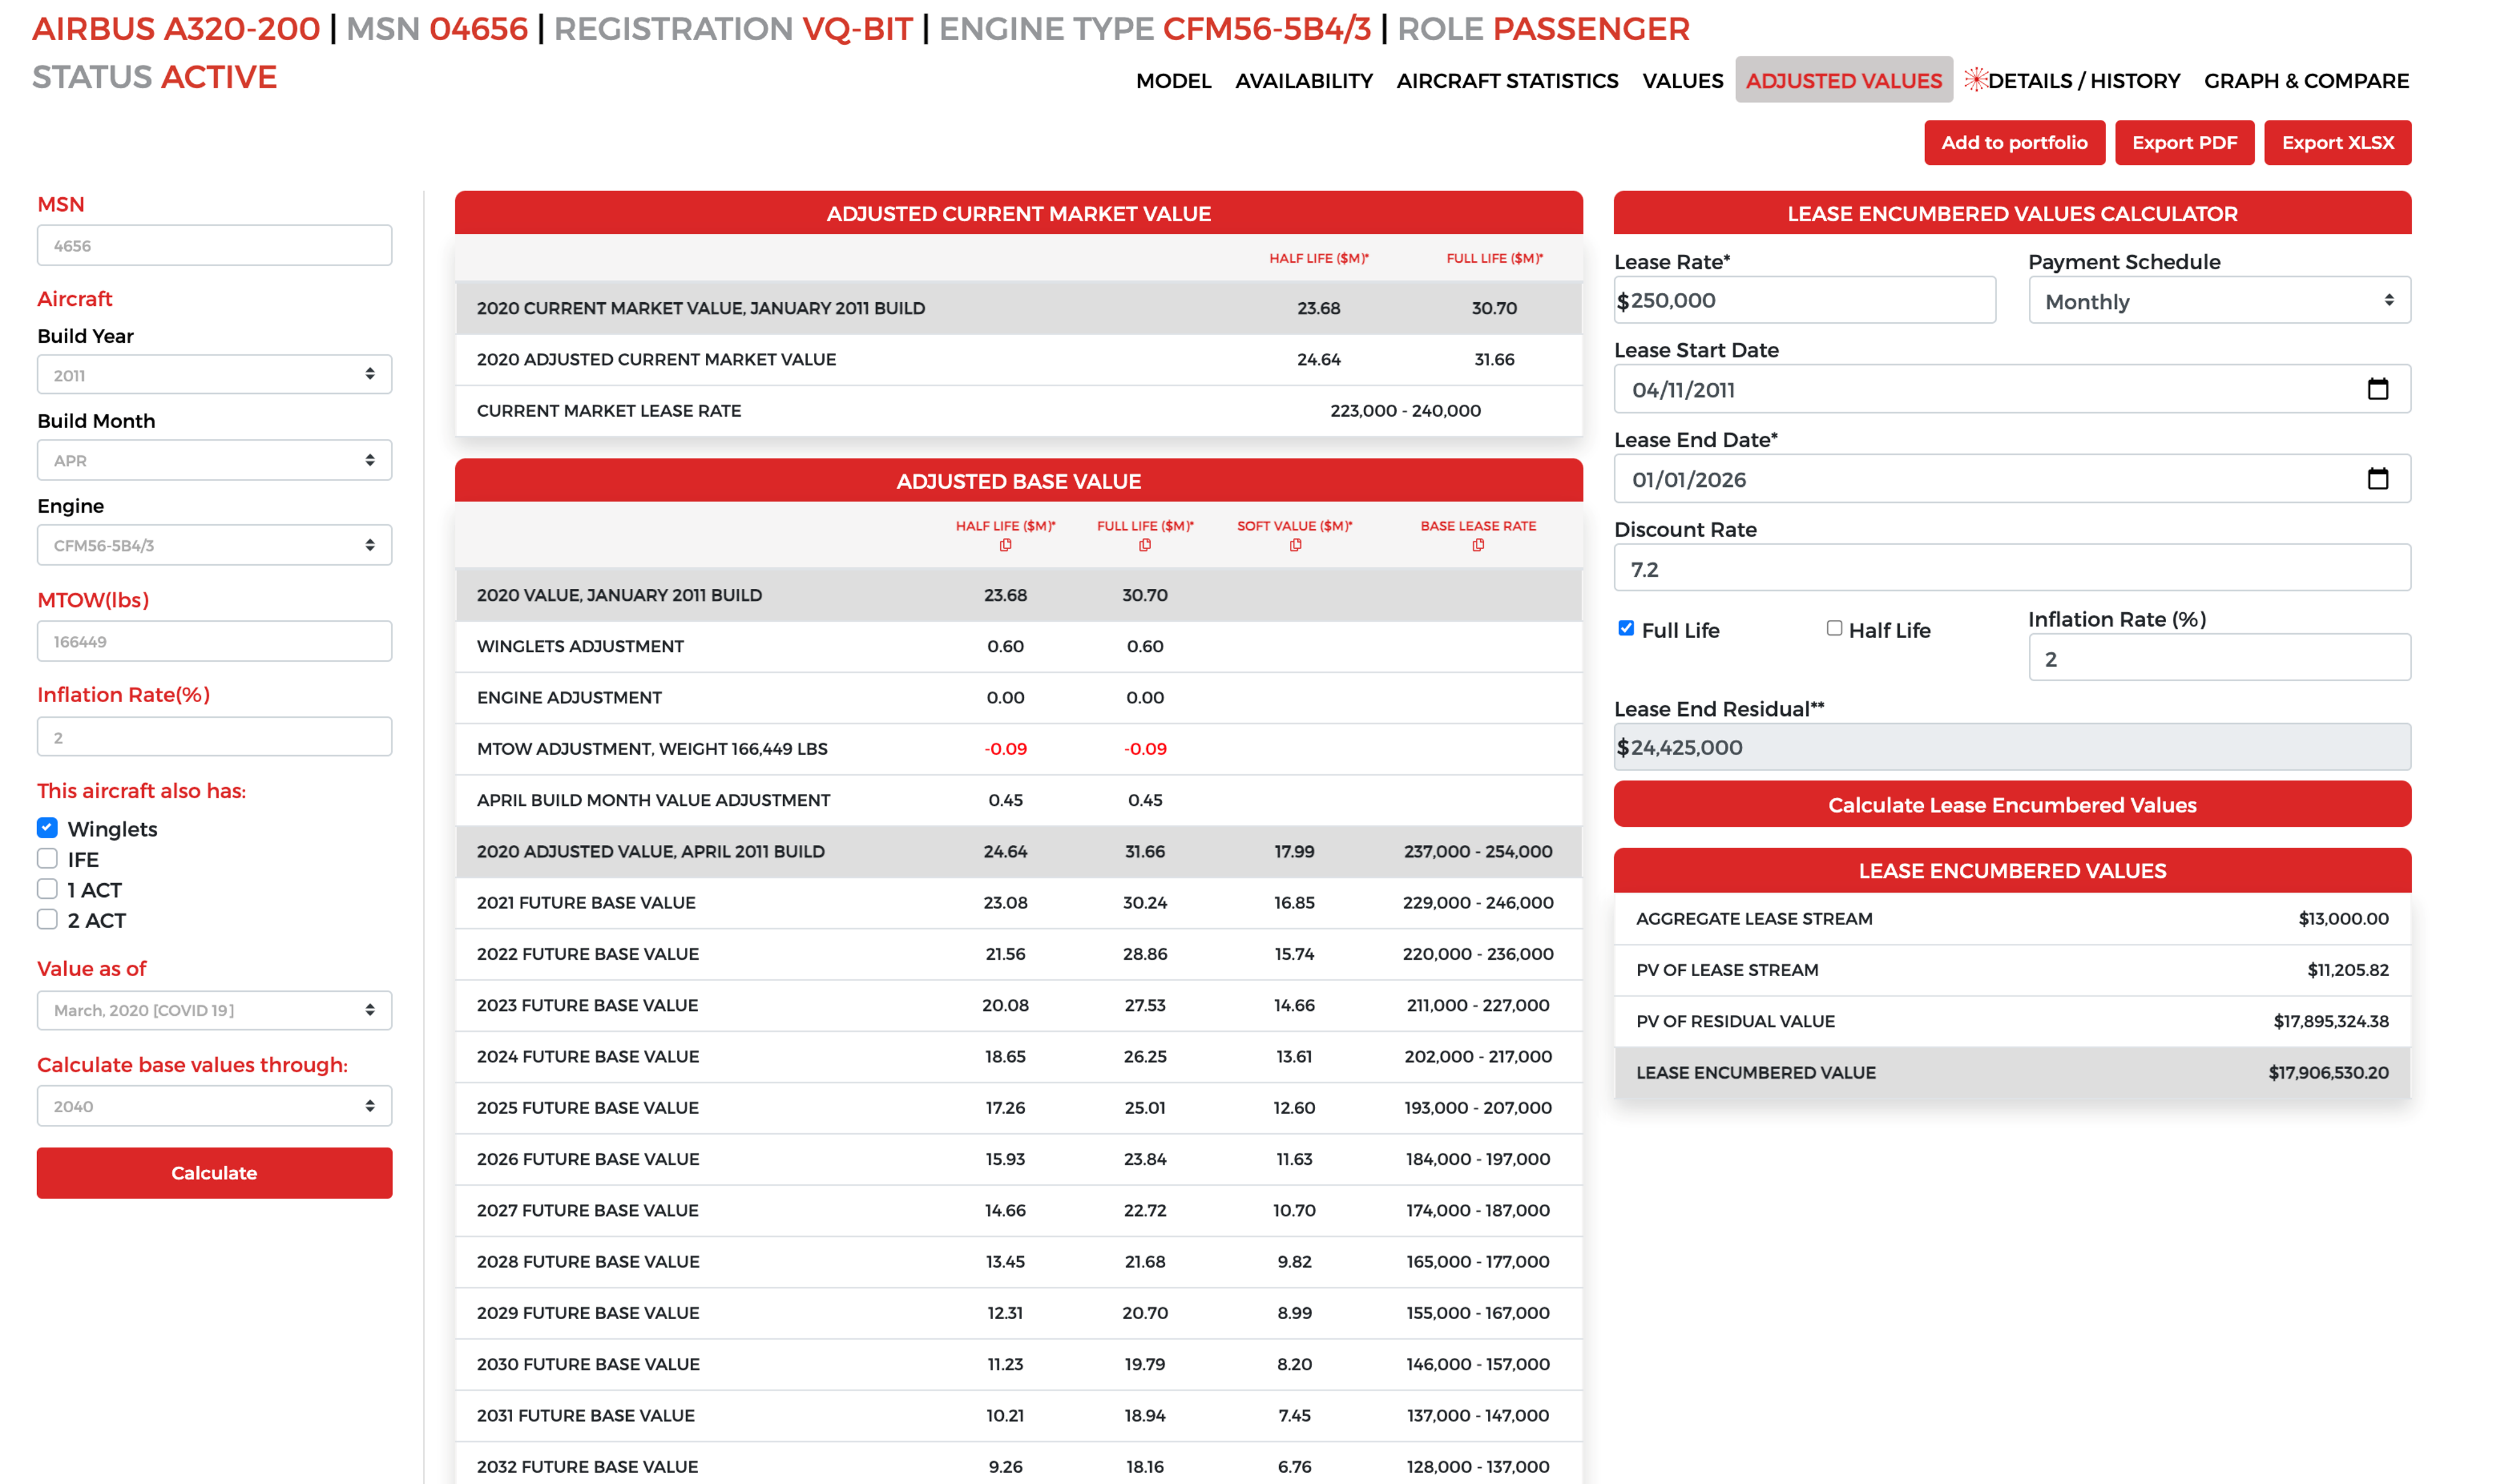Enable the IFE checkbox
This screenshot has width=2496, height=1484.
(x=47, y=859)
